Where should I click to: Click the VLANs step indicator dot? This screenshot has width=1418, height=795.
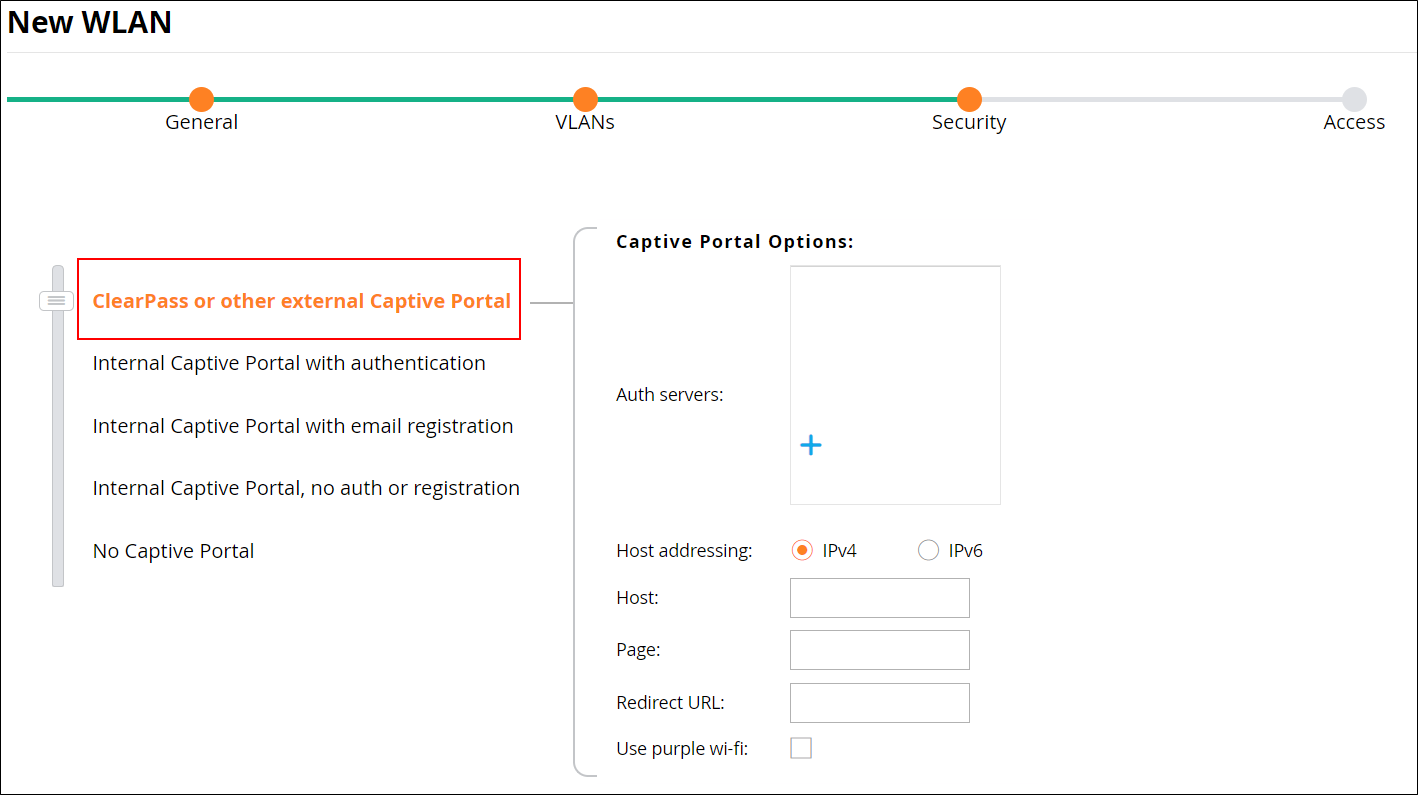[585, 100]
